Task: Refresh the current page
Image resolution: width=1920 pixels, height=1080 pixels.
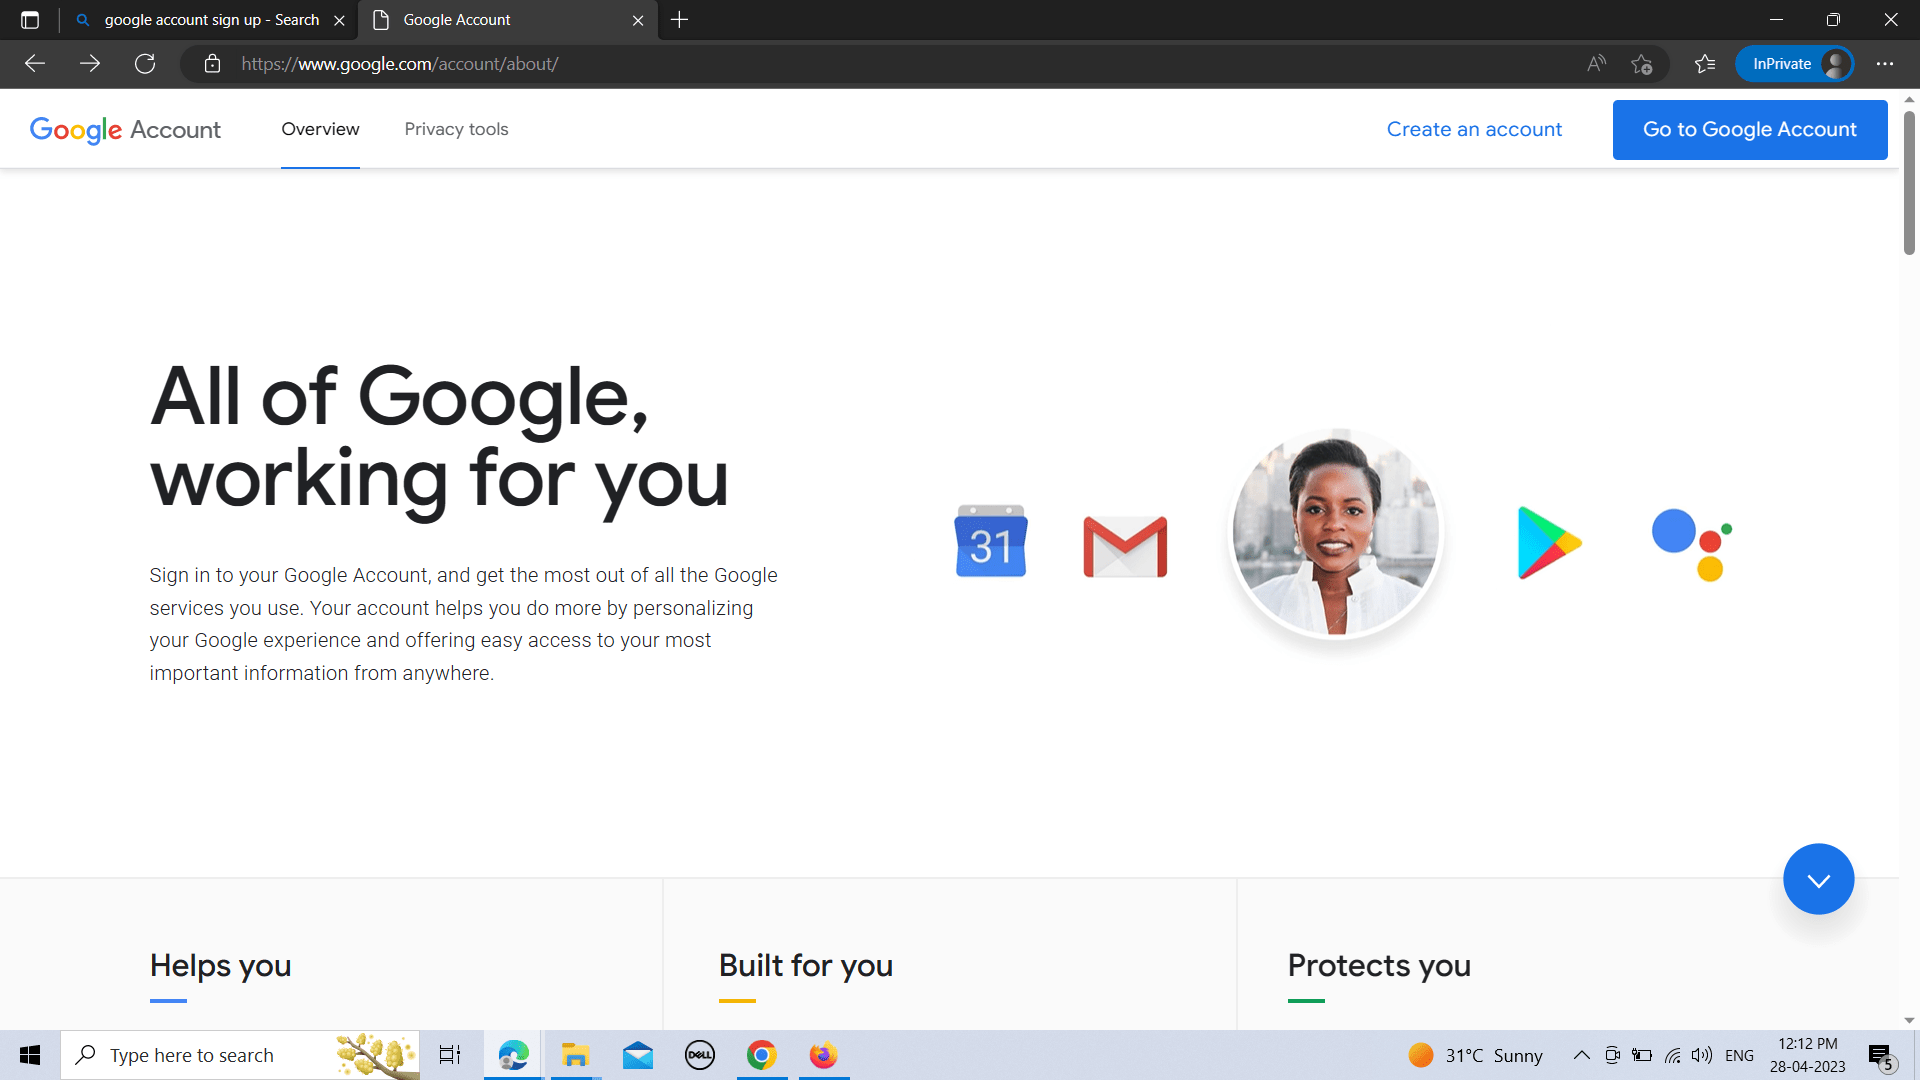Action: (x=145, y=63)
